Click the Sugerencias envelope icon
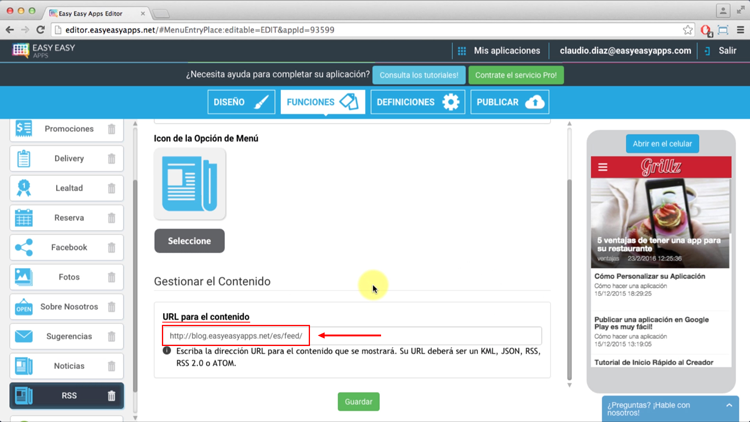The height and width of the screenshot is (422, 750). pyautogui.click(x=23, y=336)
